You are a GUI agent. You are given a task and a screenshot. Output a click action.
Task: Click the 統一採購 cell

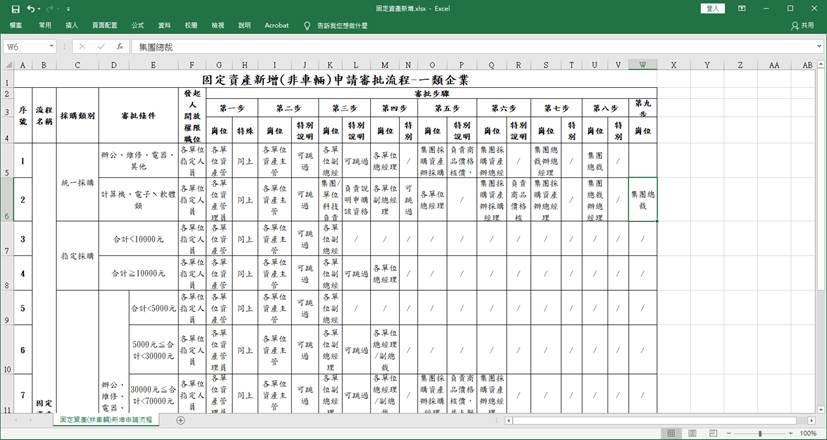[x=78, y=183]
